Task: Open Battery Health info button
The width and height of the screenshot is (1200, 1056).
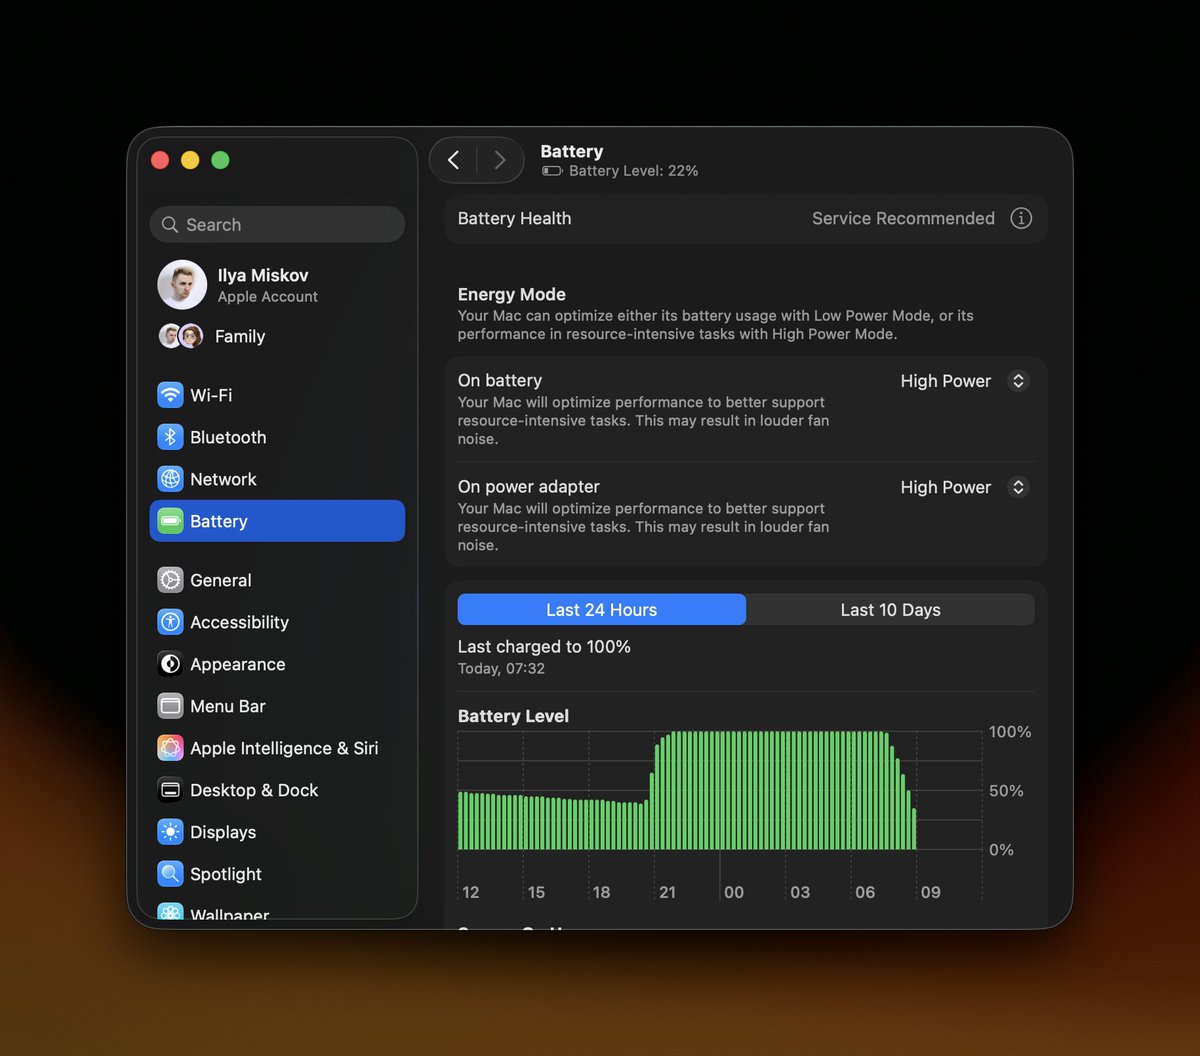Action: point(1021,218)
